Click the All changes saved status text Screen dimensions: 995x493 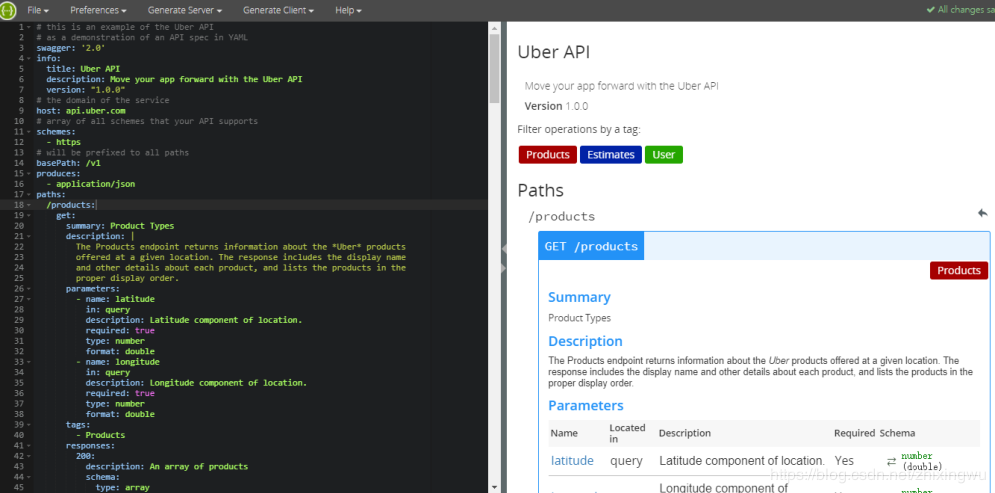click(x=966, y=10)
